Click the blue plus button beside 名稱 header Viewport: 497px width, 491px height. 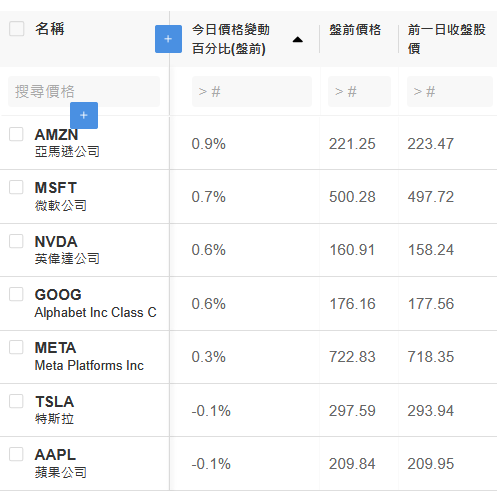pos(168,39)
